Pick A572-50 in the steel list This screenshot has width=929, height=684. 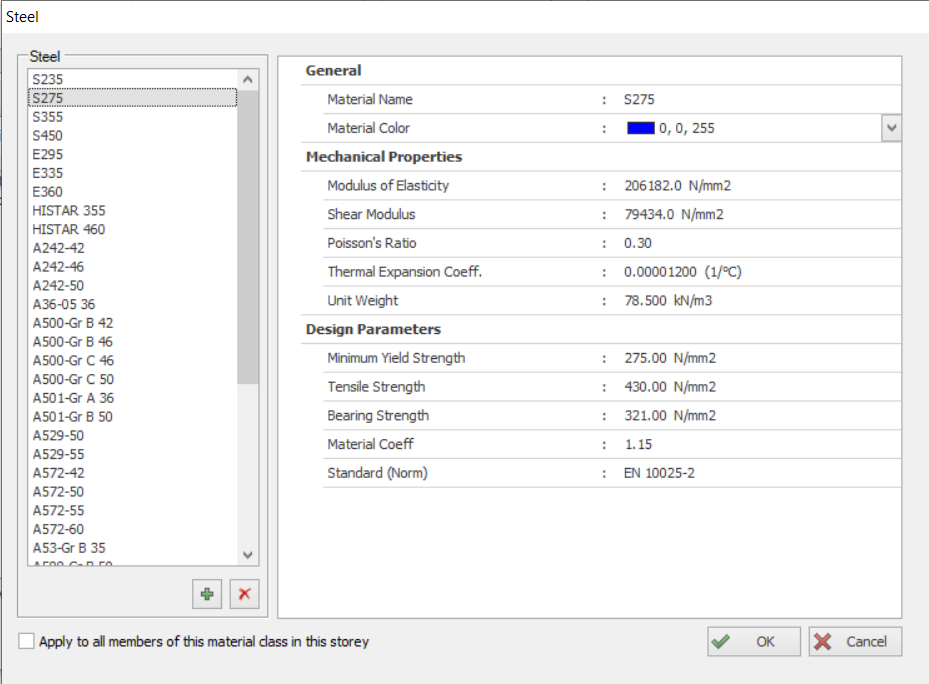click(x=58, y=492)
